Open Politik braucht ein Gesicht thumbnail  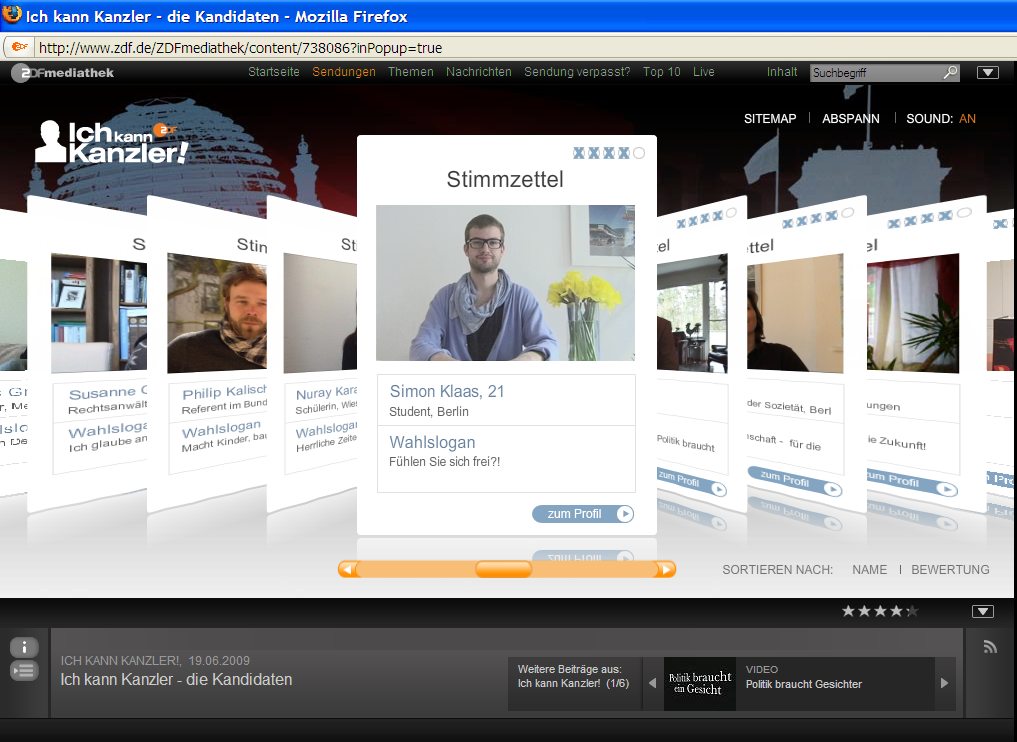pos(700,683)
